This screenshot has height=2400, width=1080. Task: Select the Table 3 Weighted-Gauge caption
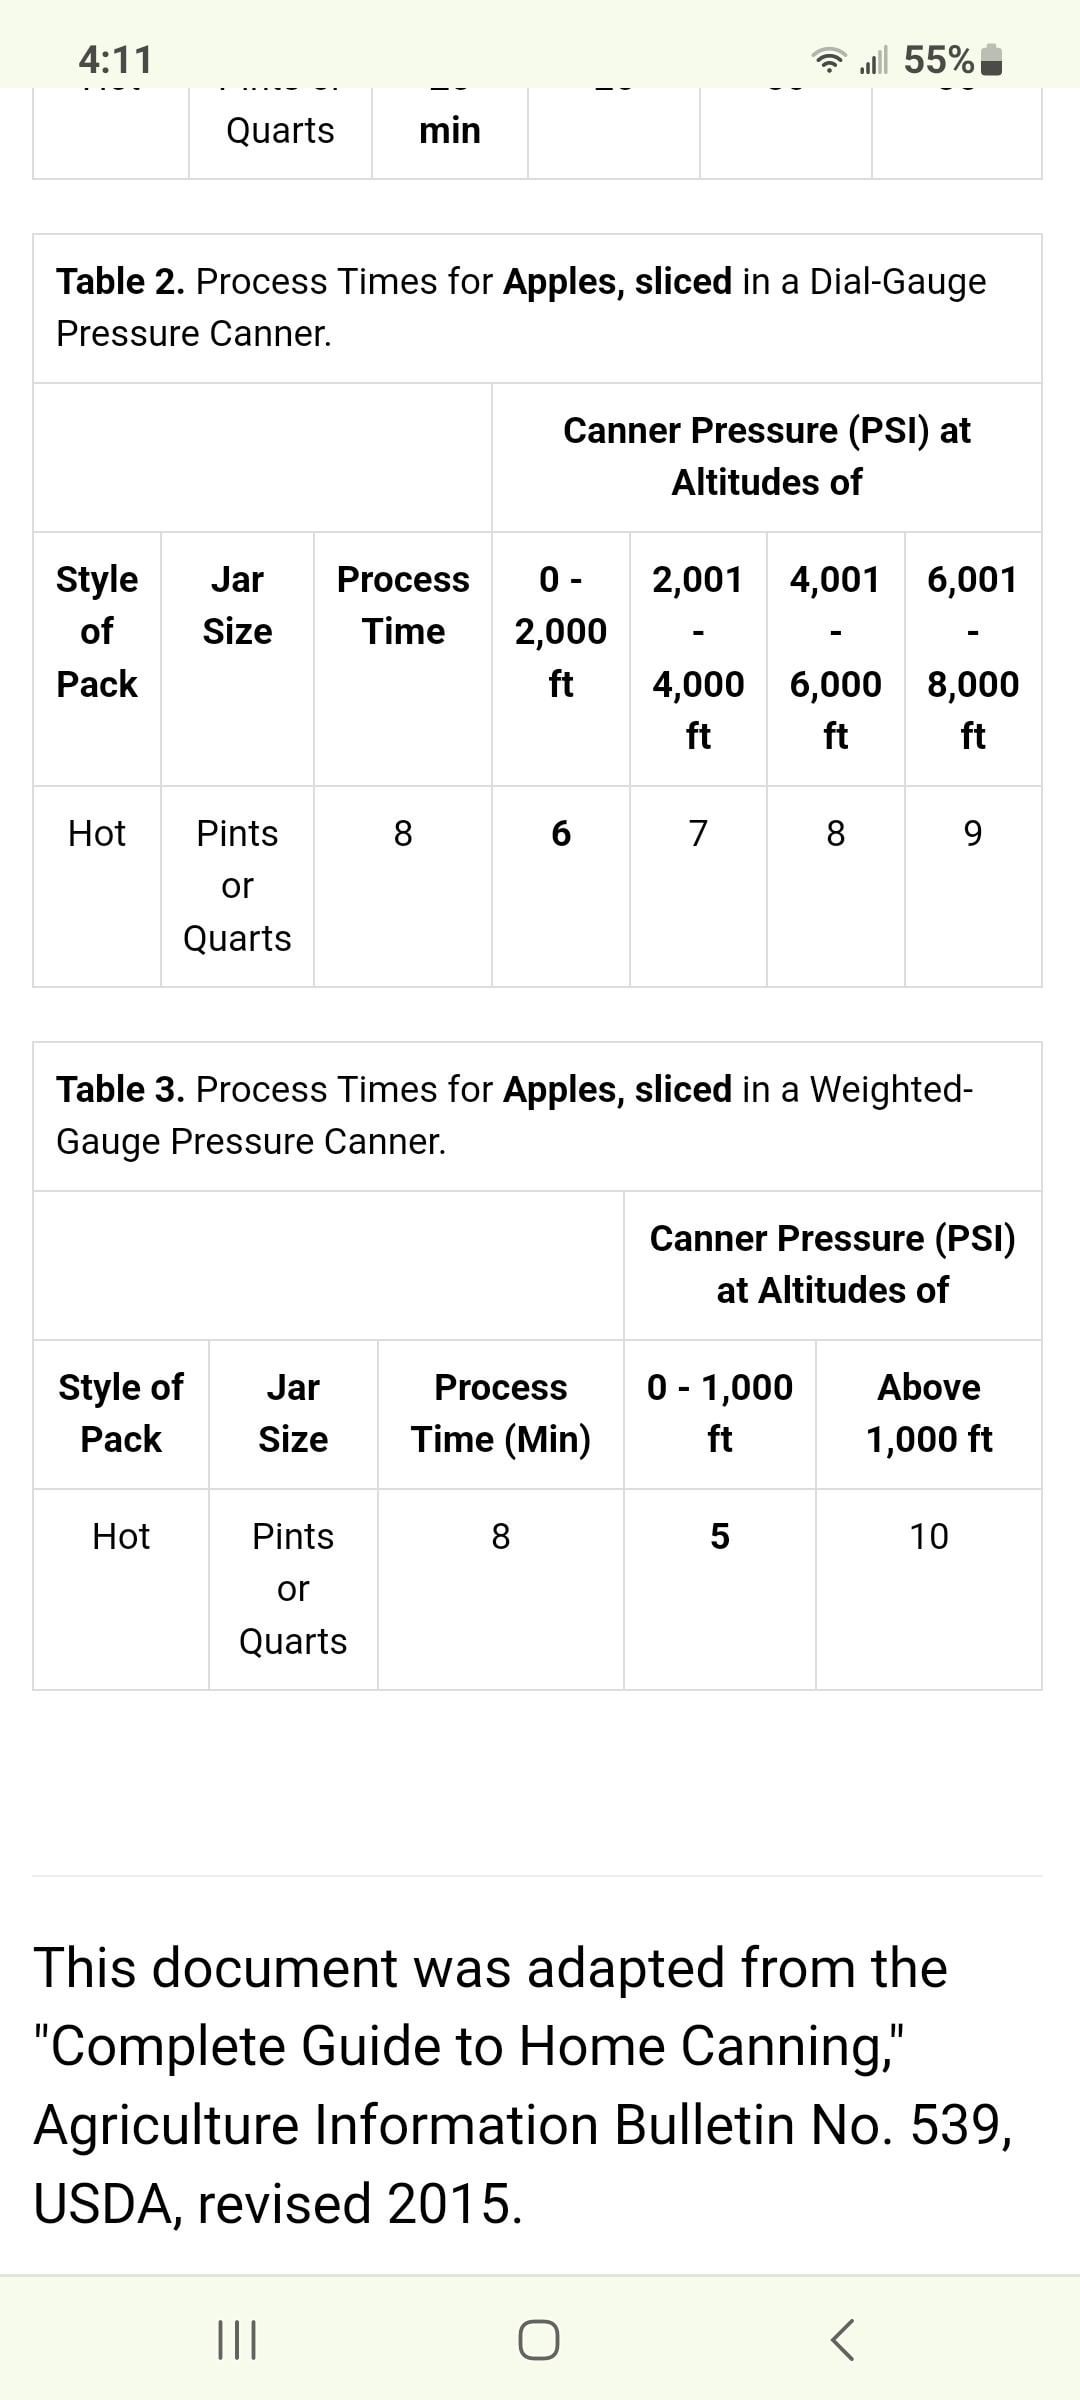[x=514, y=1115]
